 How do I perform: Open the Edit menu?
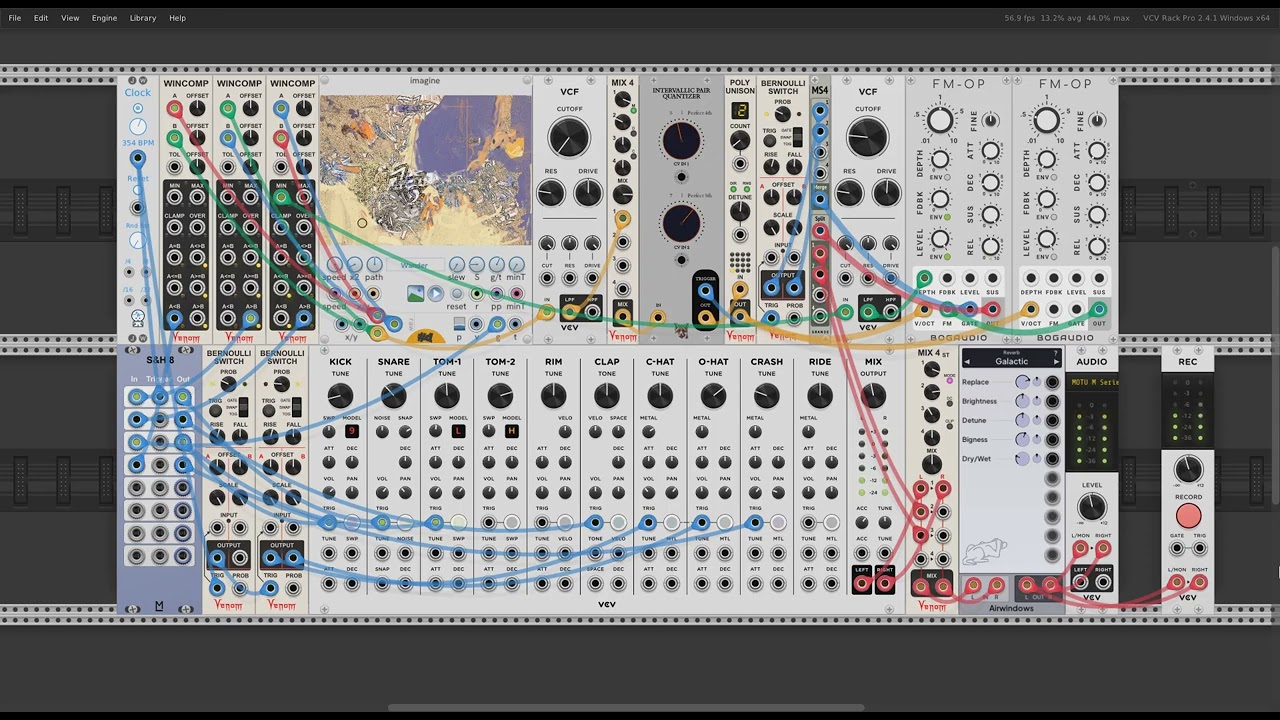(x=41, y=18)
